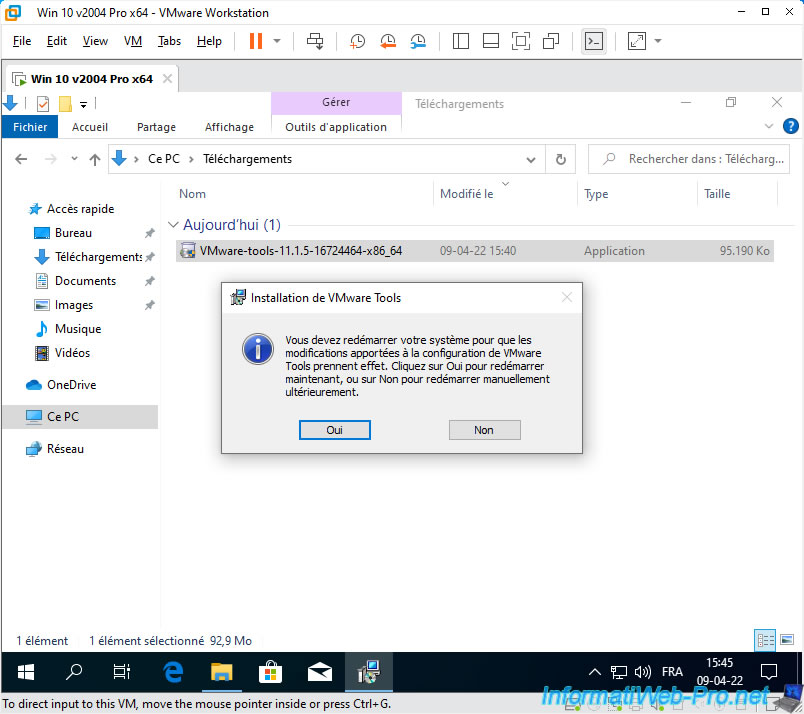Toggle the VMware library sidebar
Screen dimensions: 804x714
click(x=460, y=41)
